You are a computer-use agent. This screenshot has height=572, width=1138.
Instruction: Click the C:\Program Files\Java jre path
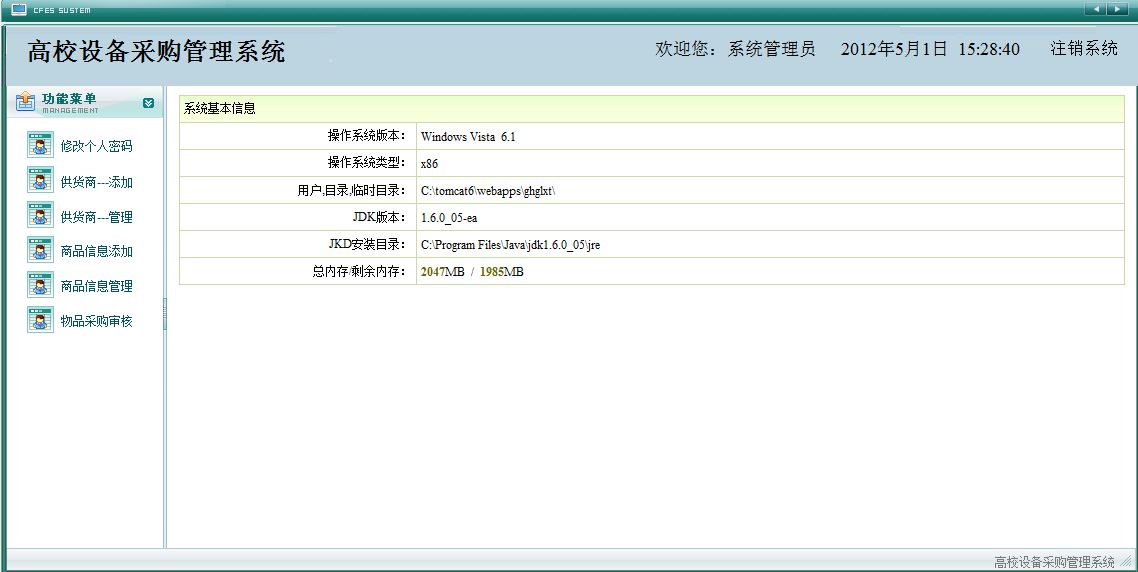click(x=510, y=245)
